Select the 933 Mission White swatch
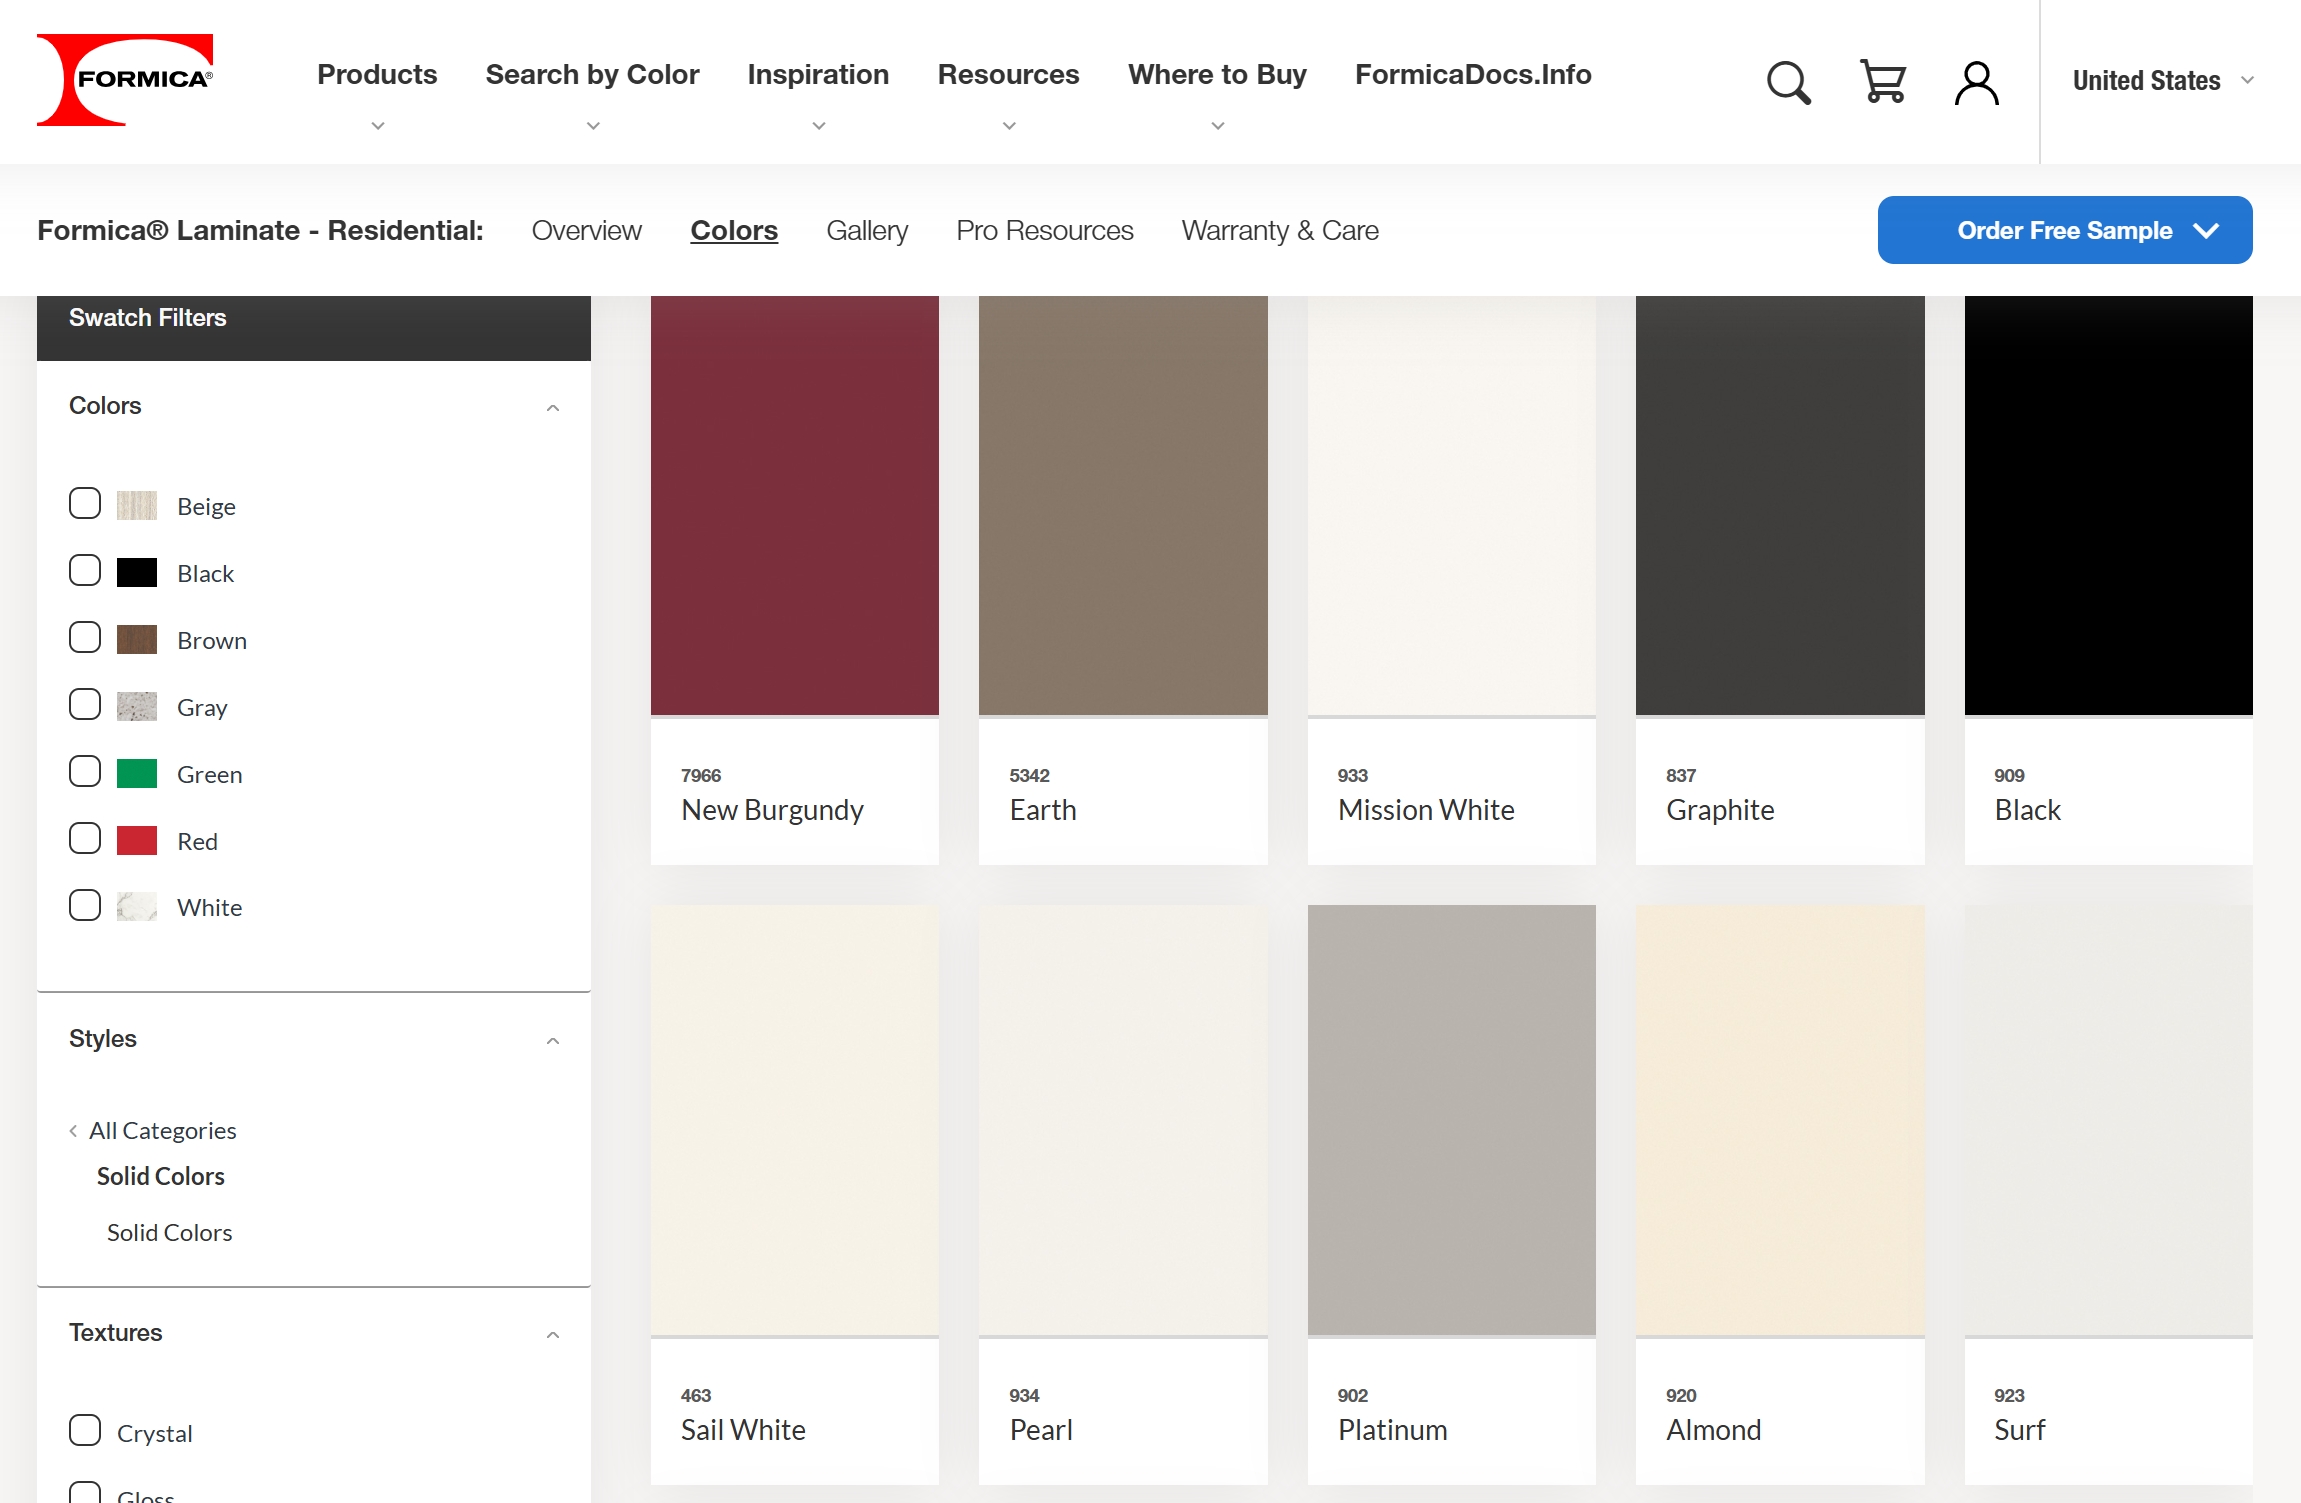 pyautogui.click(x=1451, y=505)
